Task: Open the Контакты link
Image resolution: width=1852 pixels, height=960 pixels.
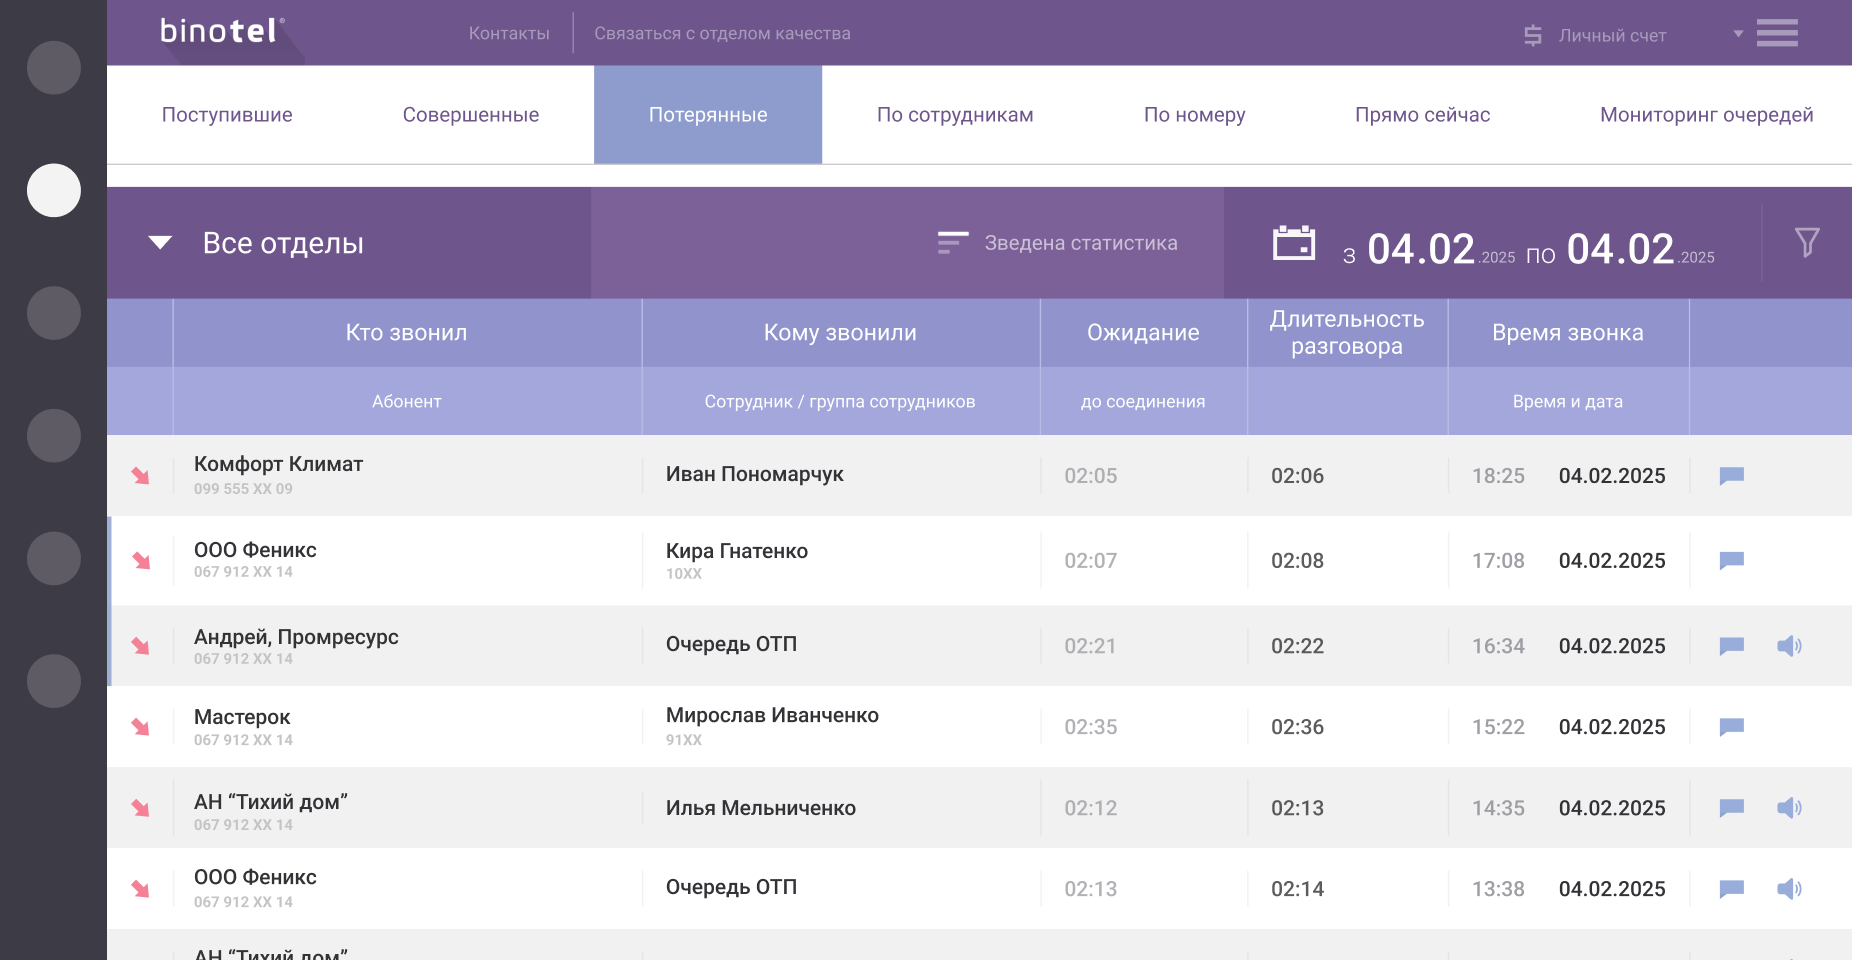Action: tap(509, 34)
